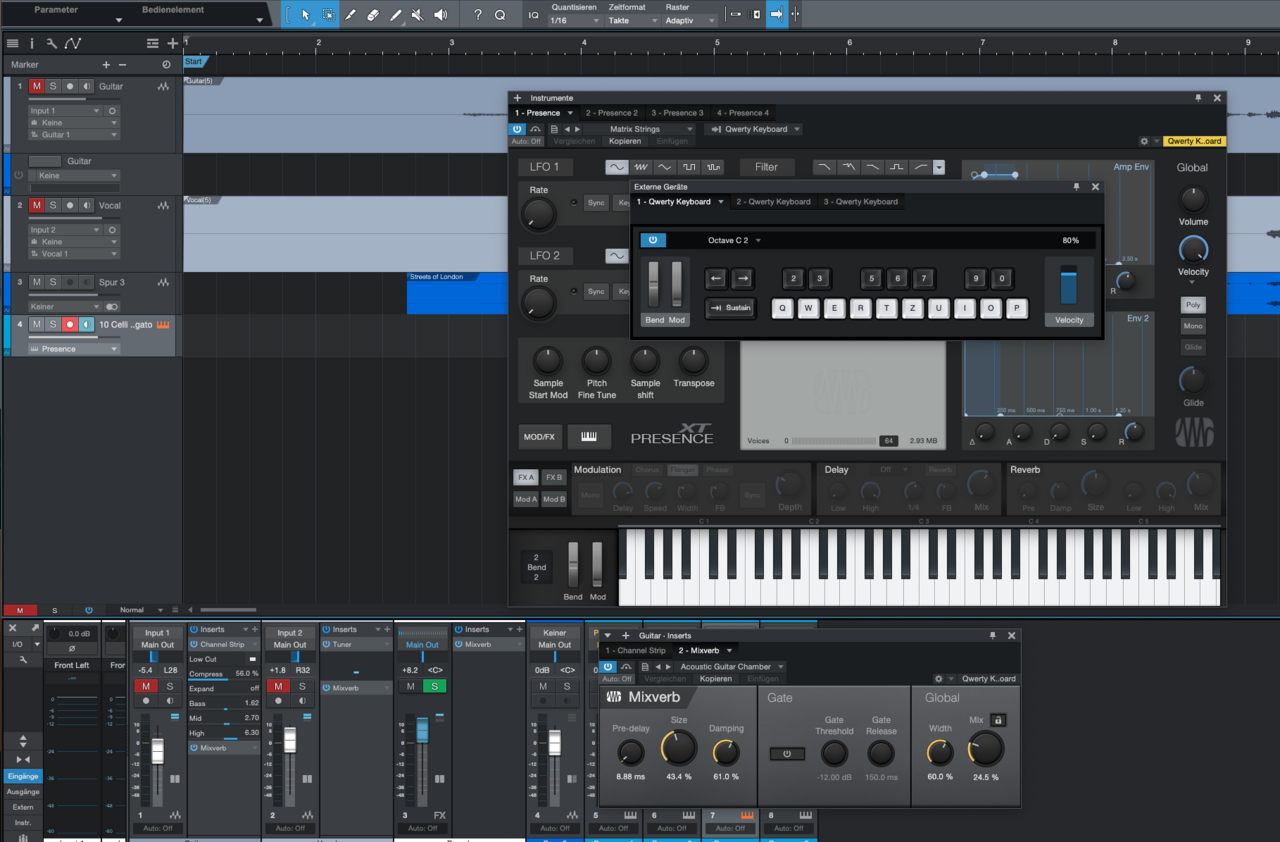Toggle the Mixverb Gate power button
1280x842 pixels.
point(787,754)
